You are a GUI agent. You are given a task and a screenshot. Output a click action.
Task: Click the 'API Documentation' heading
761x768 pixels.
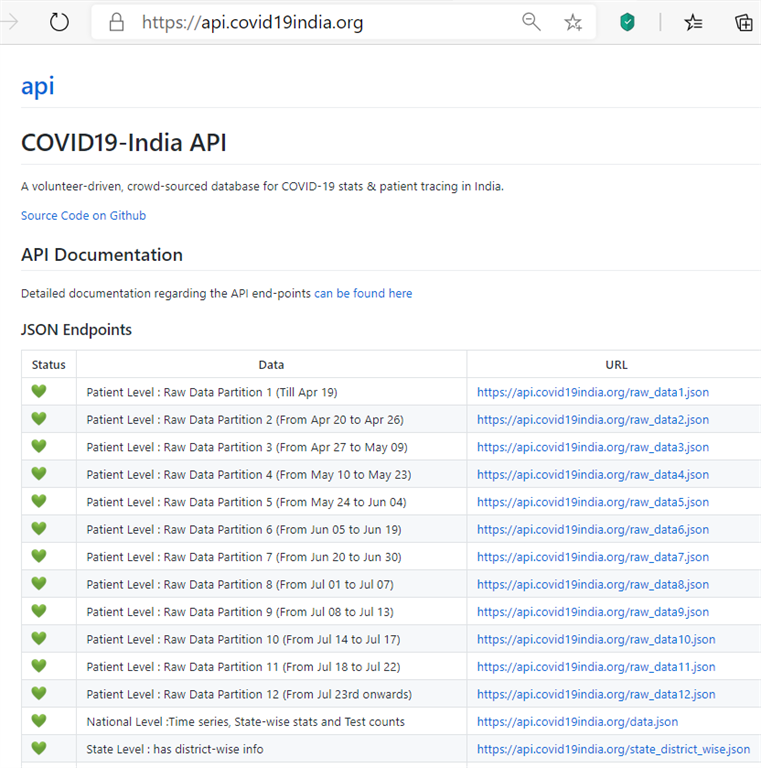(x=102, y=255)
